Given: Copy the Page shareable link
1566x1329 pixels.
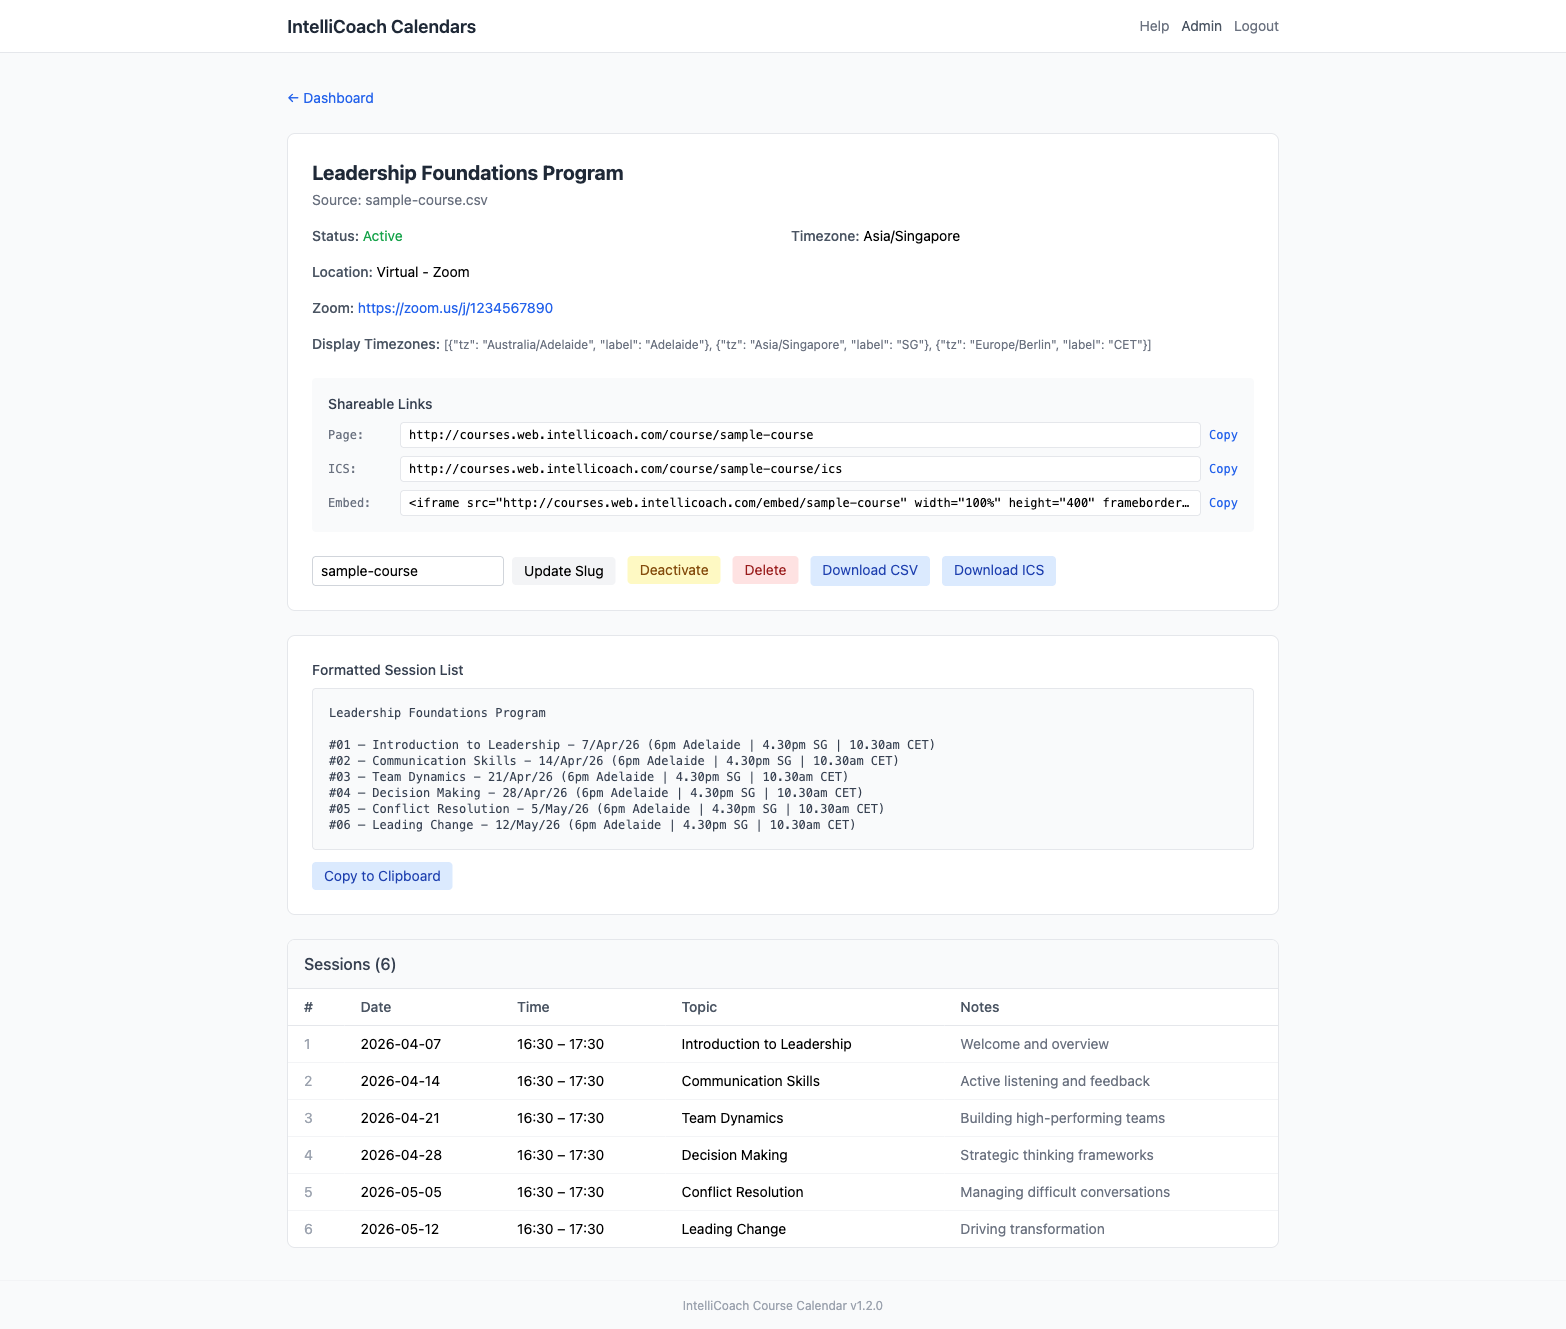Looking at the screenshot, I should coord(1222,435).
